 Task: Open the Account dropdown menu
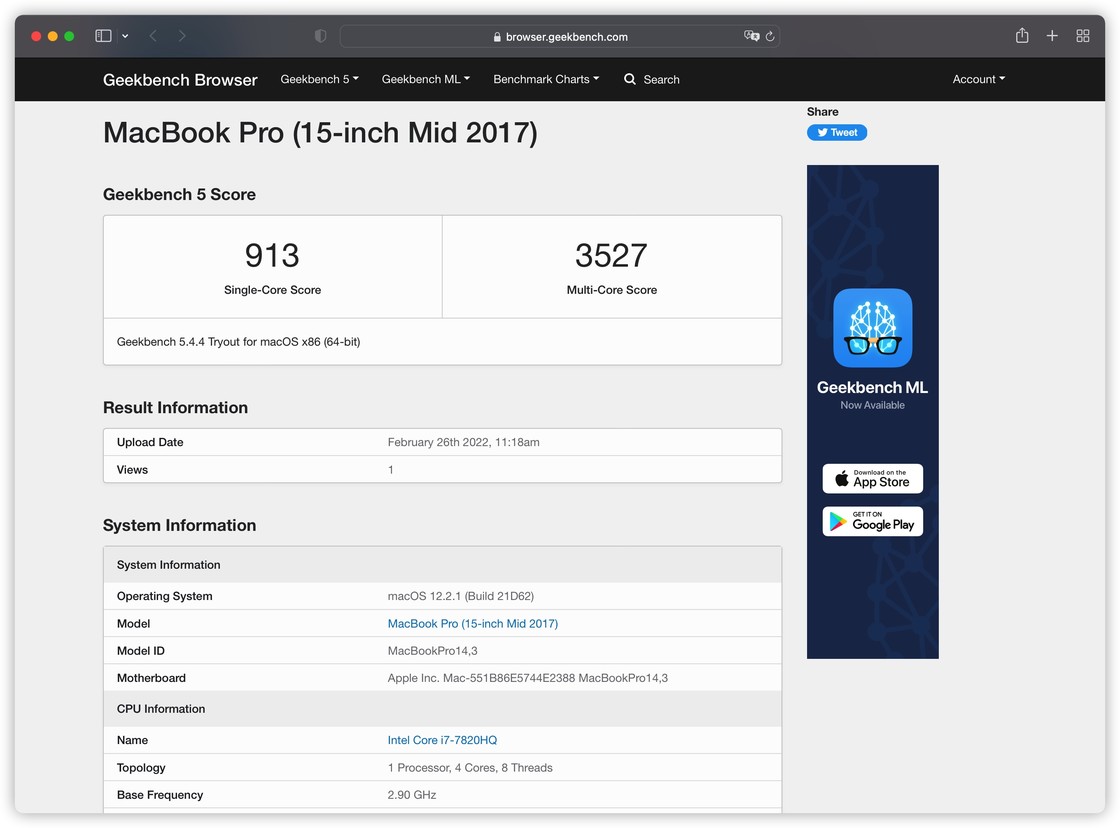(977, 79)
